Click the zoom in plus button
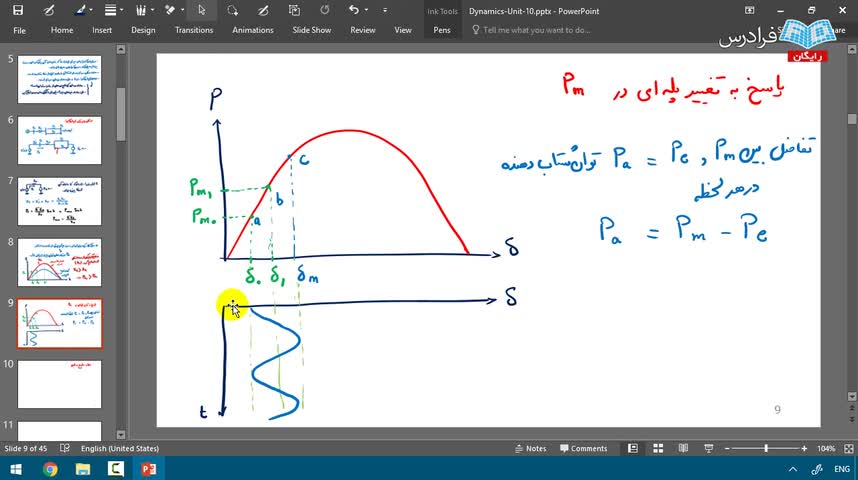Screen dimensions: 858x480 click(x=804, y=448)
